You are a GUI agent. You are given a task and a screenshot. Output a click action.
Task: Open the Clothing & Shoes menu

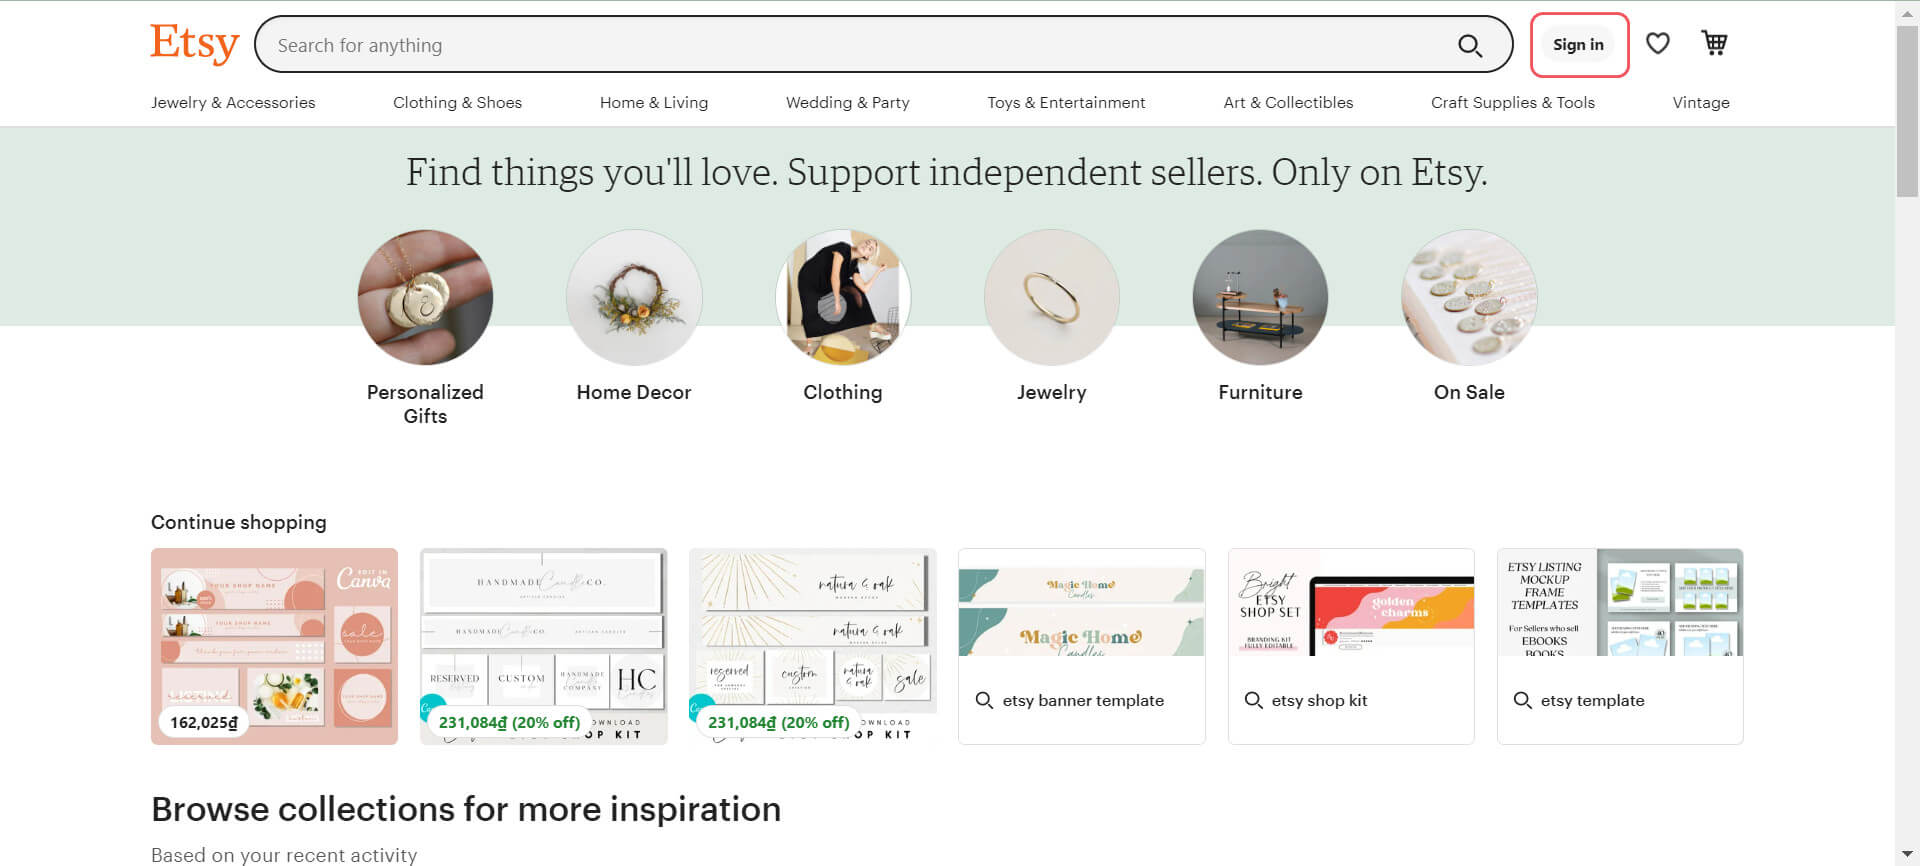[x=457, y=102]
